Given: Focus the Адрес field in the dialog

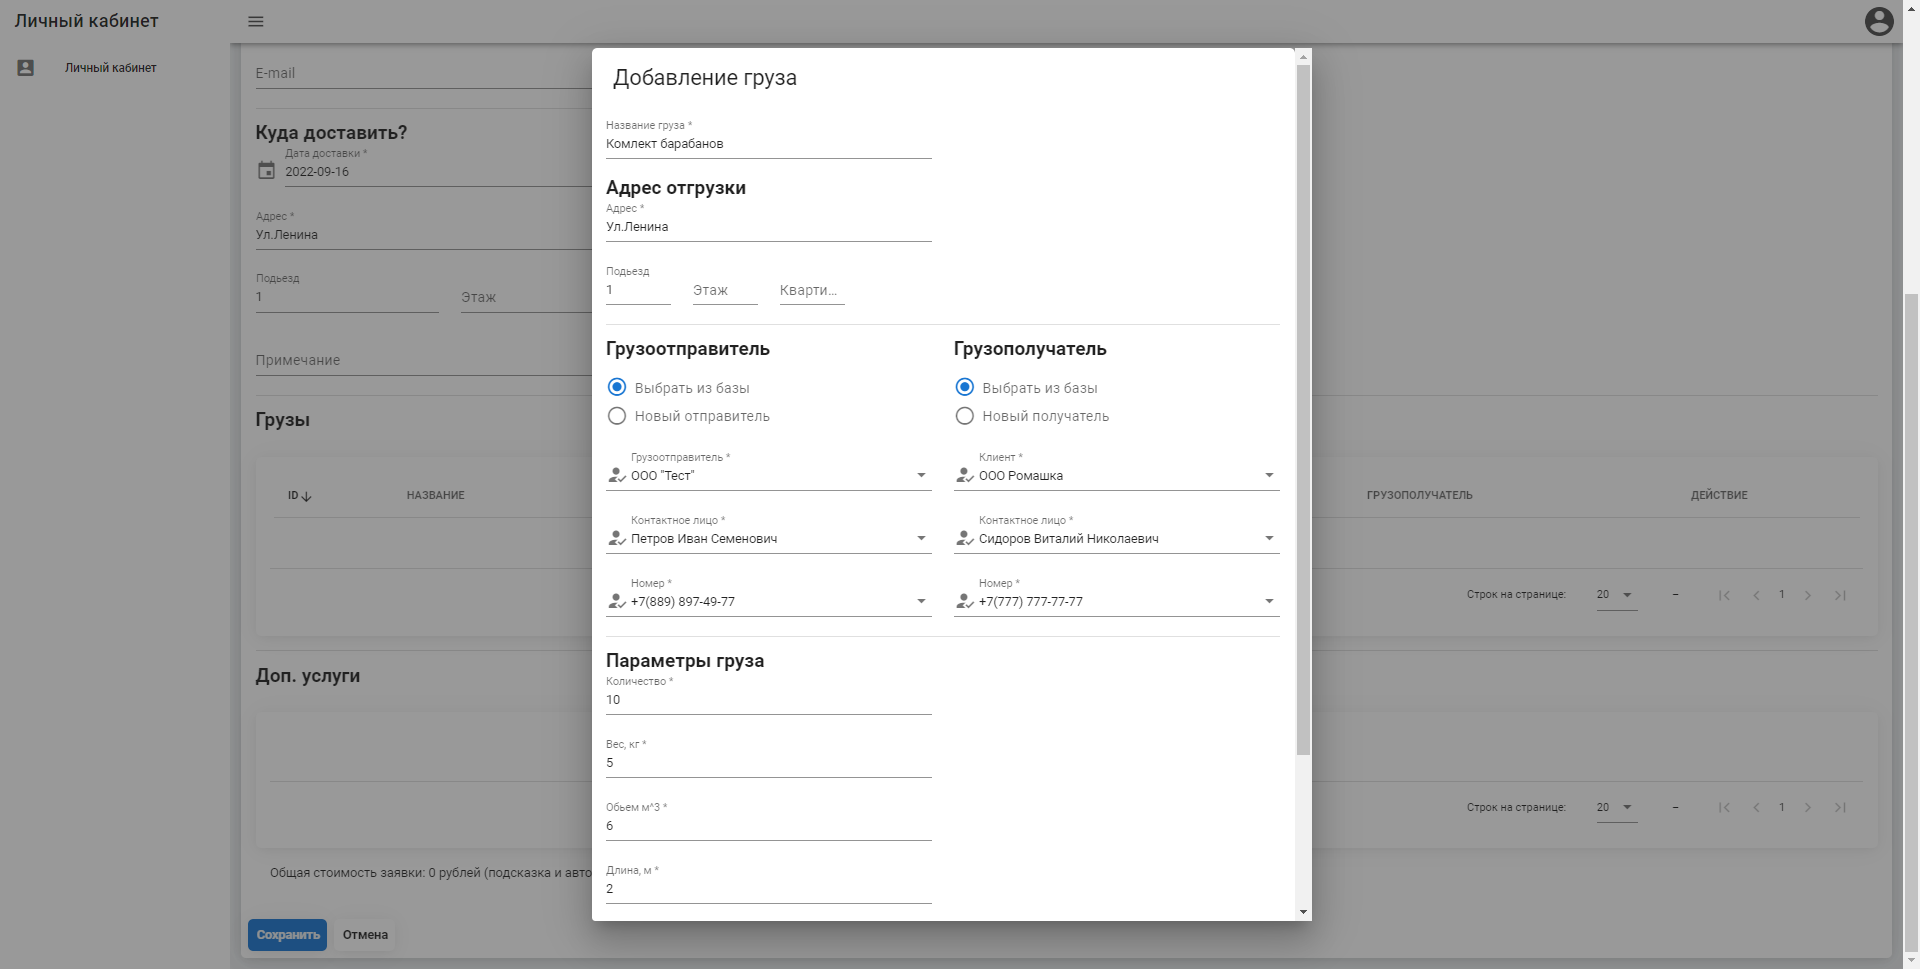Looking at the screenshot, I should coord(769,227).
